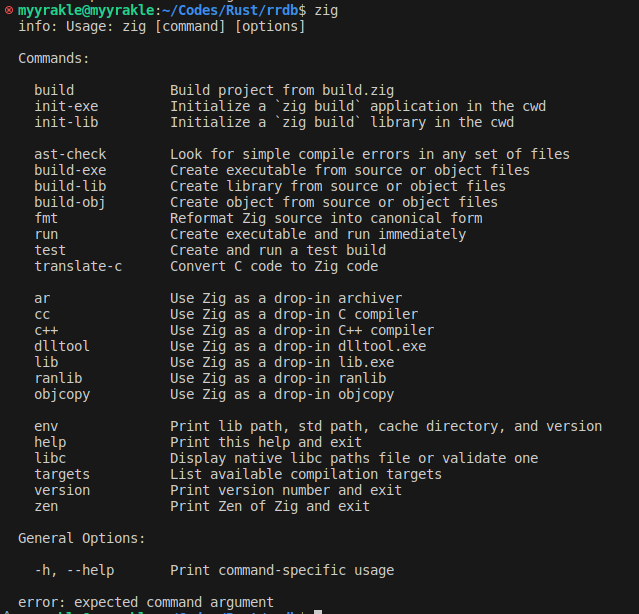
Task: Click the 'build-exe' command name
Action: pyautogui.click(x=70, y=170)
